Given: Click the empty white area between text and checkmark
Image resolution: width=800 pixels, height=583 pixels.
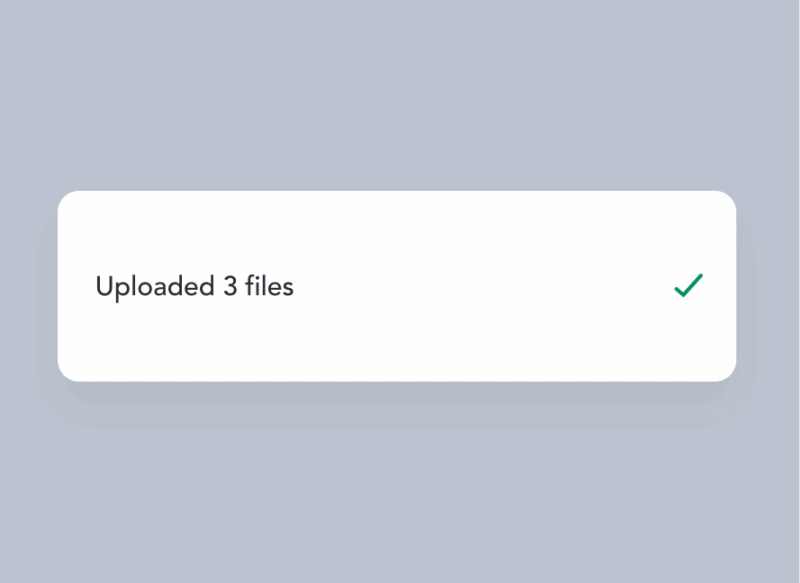Looking at the screenshot, I should (484, 286).
